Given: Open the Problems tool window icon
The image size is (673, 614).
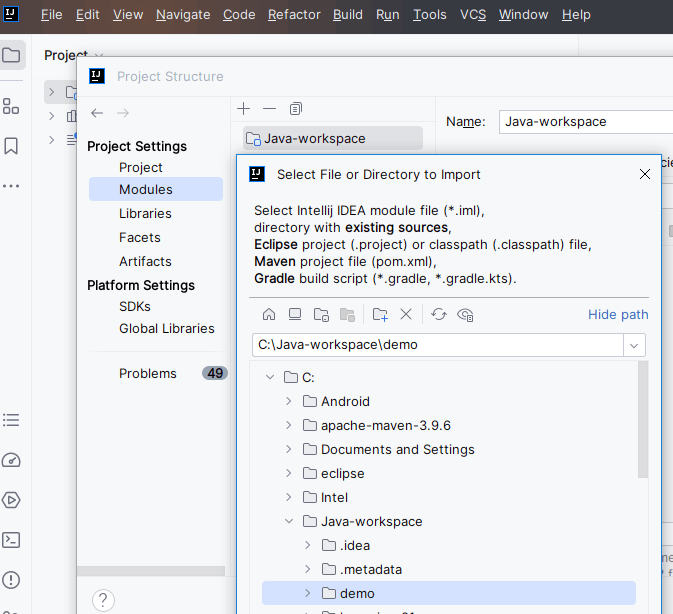Looking at the screenshot, I should (11, 580).
